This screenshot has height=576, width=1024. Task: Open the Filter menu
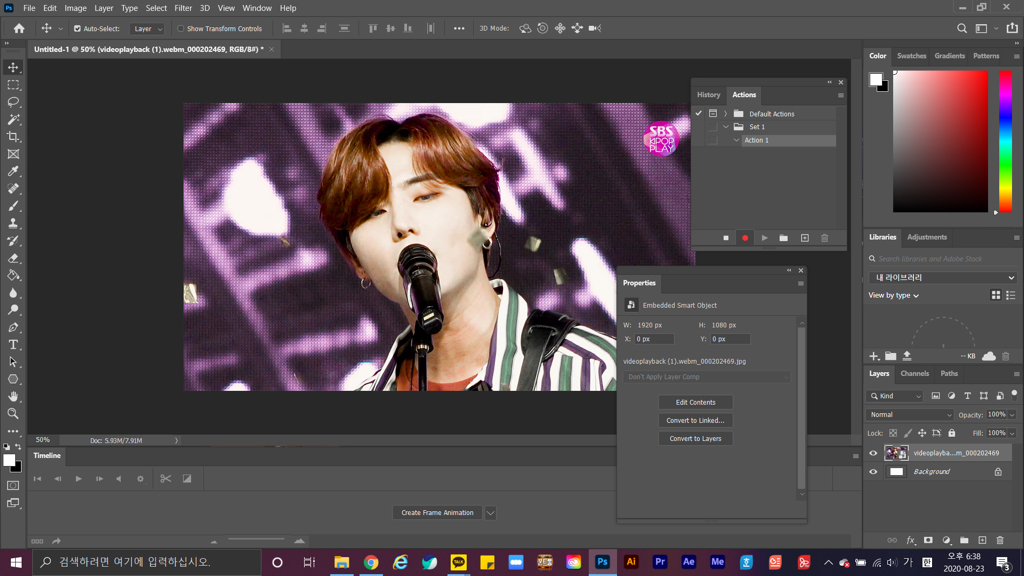point(183,8)
